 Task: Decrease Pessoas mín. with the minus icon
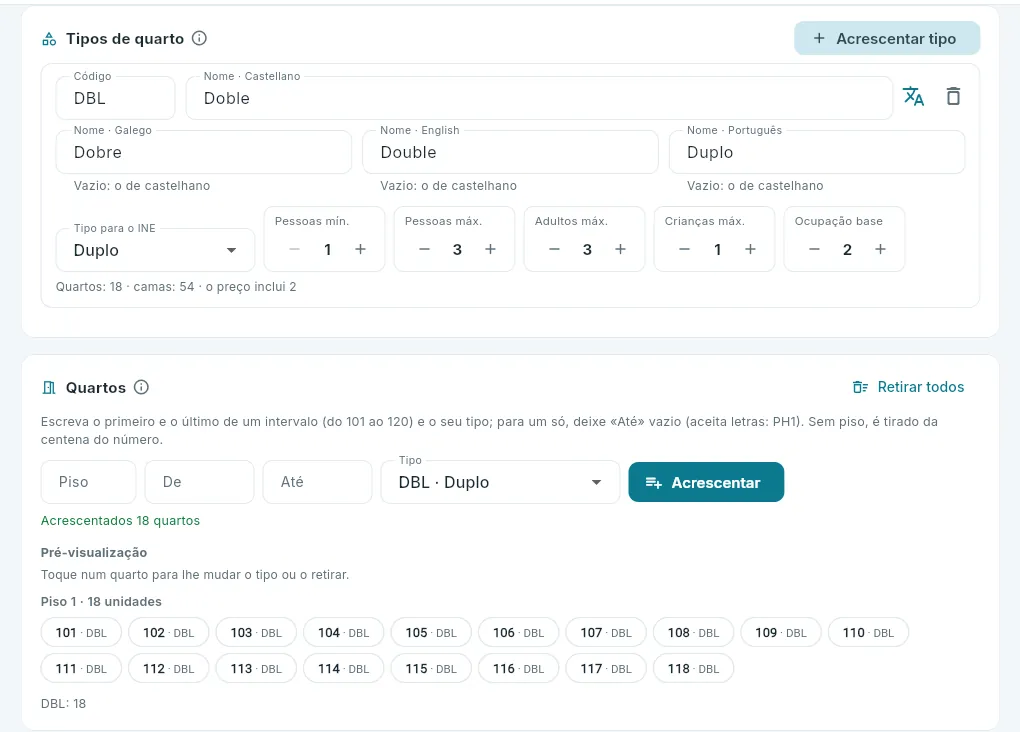295,249
